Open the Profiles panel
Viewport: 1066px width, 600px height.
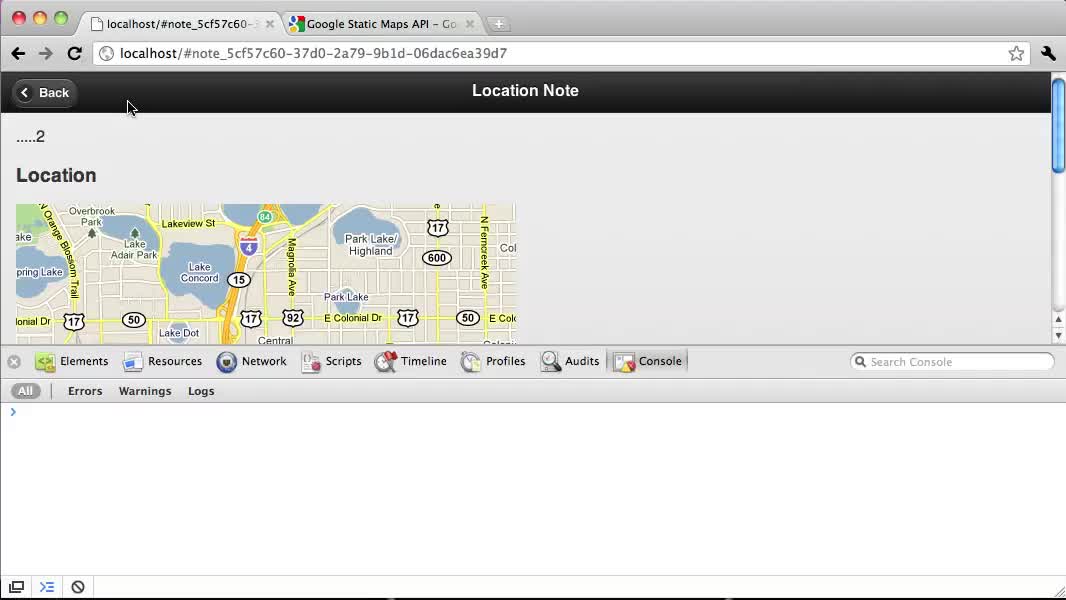[506, 361]
